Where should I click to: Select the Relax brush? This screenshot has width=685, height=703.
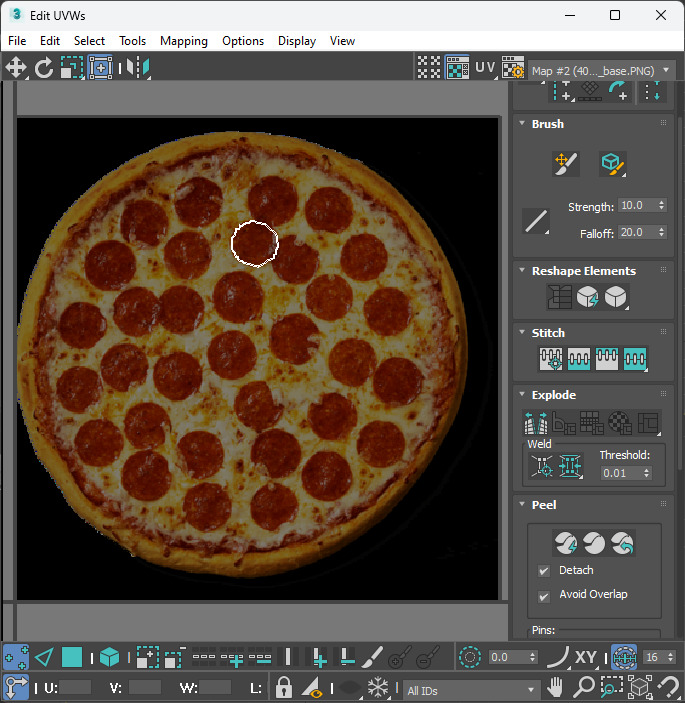point(612,164)
